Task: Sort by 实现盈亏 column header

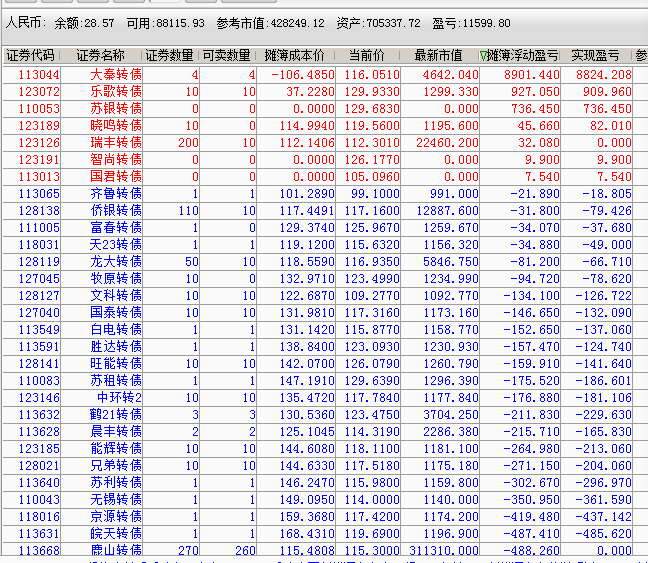Action: (x=595, y=55)
